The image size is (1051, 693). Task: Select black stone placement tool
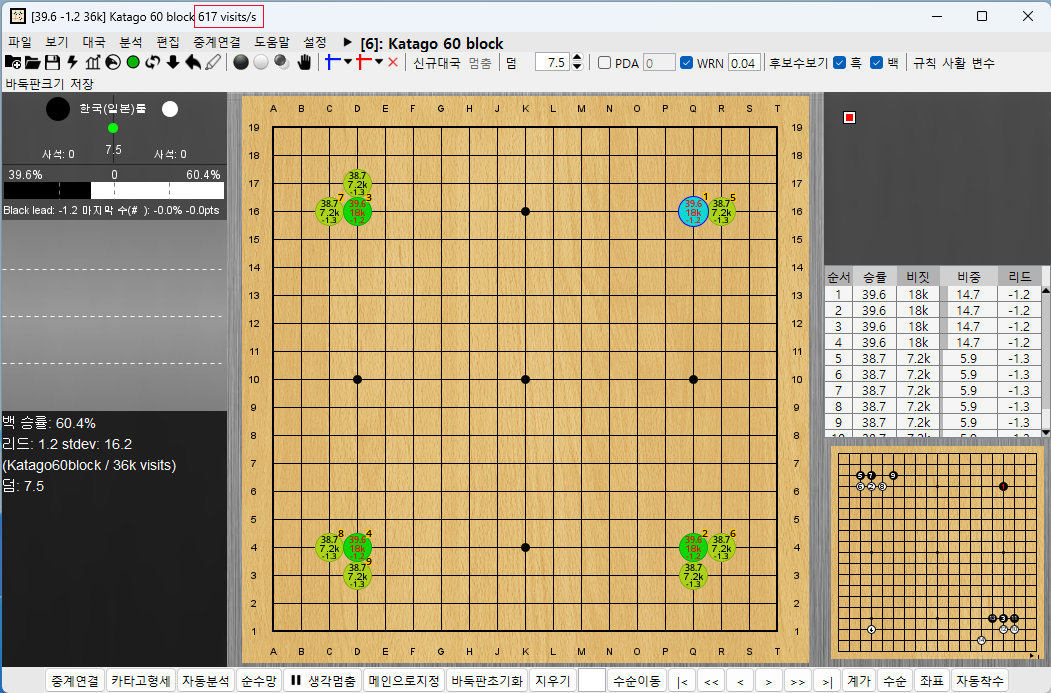(241, 63)
